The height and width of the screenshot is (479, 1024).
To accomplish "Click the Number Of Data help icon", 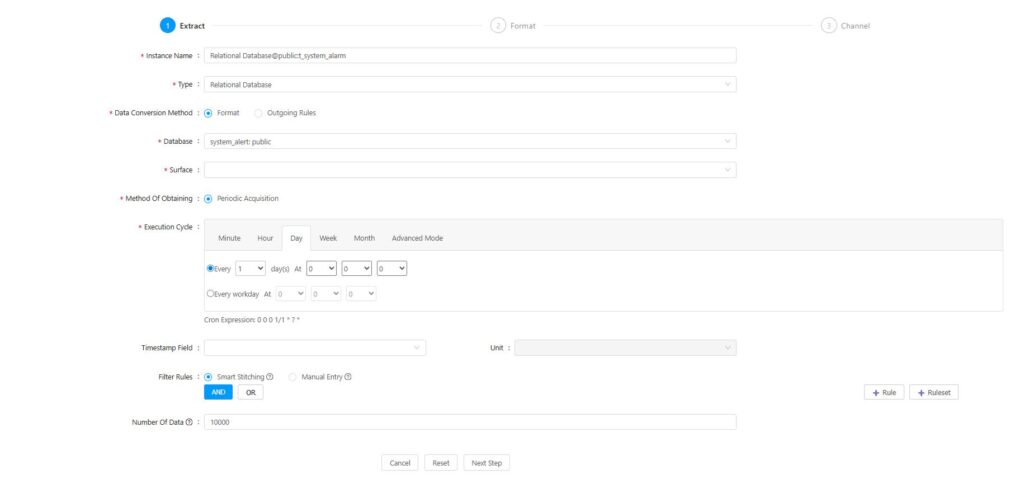I will coord(189,422).
